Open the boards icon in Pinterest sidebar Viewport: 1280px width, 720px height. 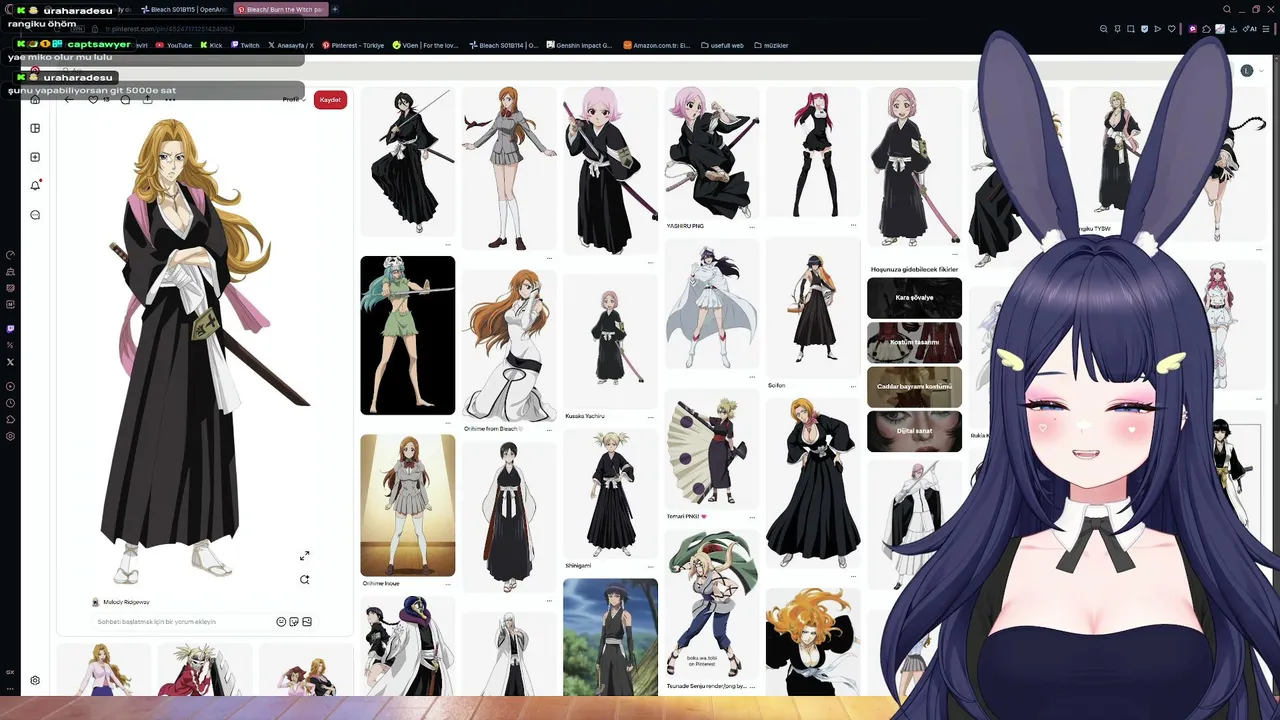click(35, 128)
